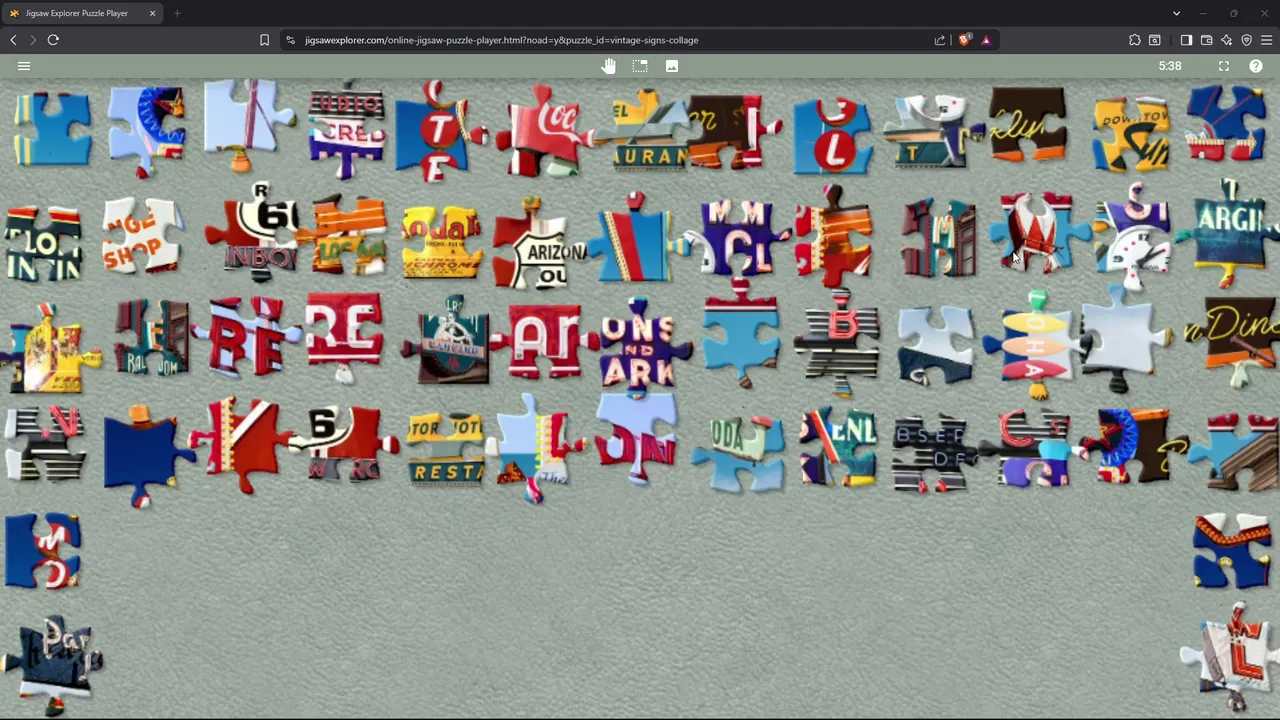Pick the 'MM CL' purple piece

click(x=738, y=238)
